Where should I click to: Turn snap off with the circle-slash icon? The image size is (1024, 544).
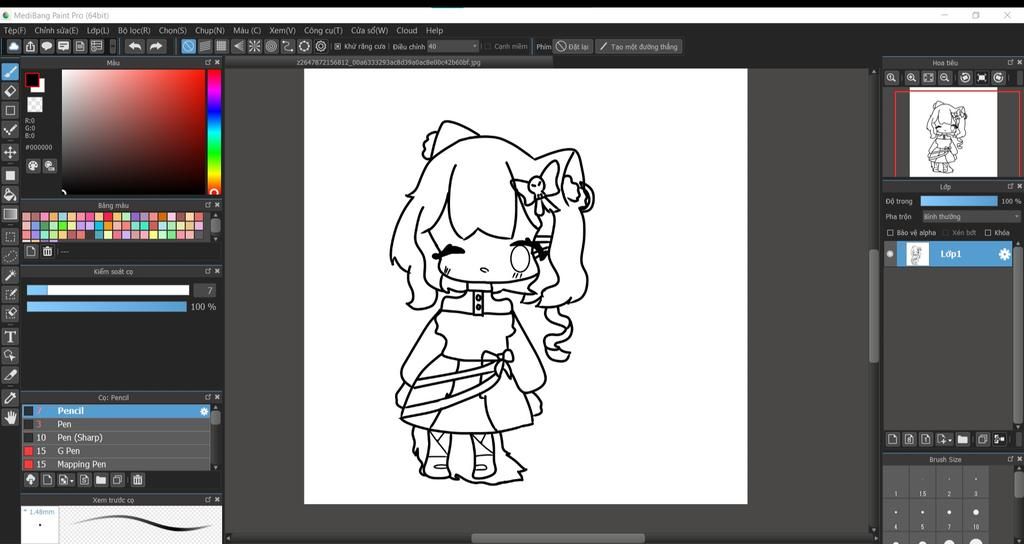pyautogui.click(x=188, y=46)
